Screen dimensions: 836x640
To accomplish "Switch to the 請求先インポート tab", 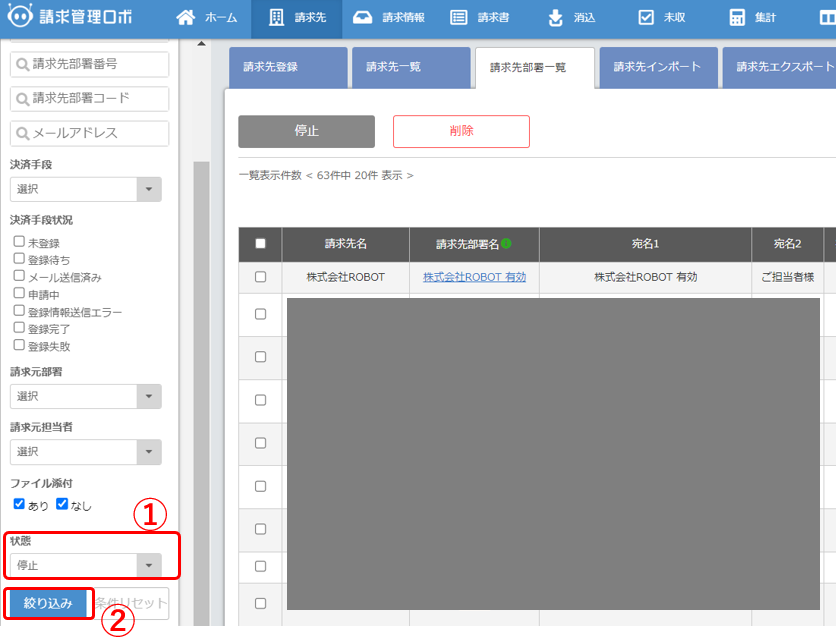I will (x=657, y=67).
